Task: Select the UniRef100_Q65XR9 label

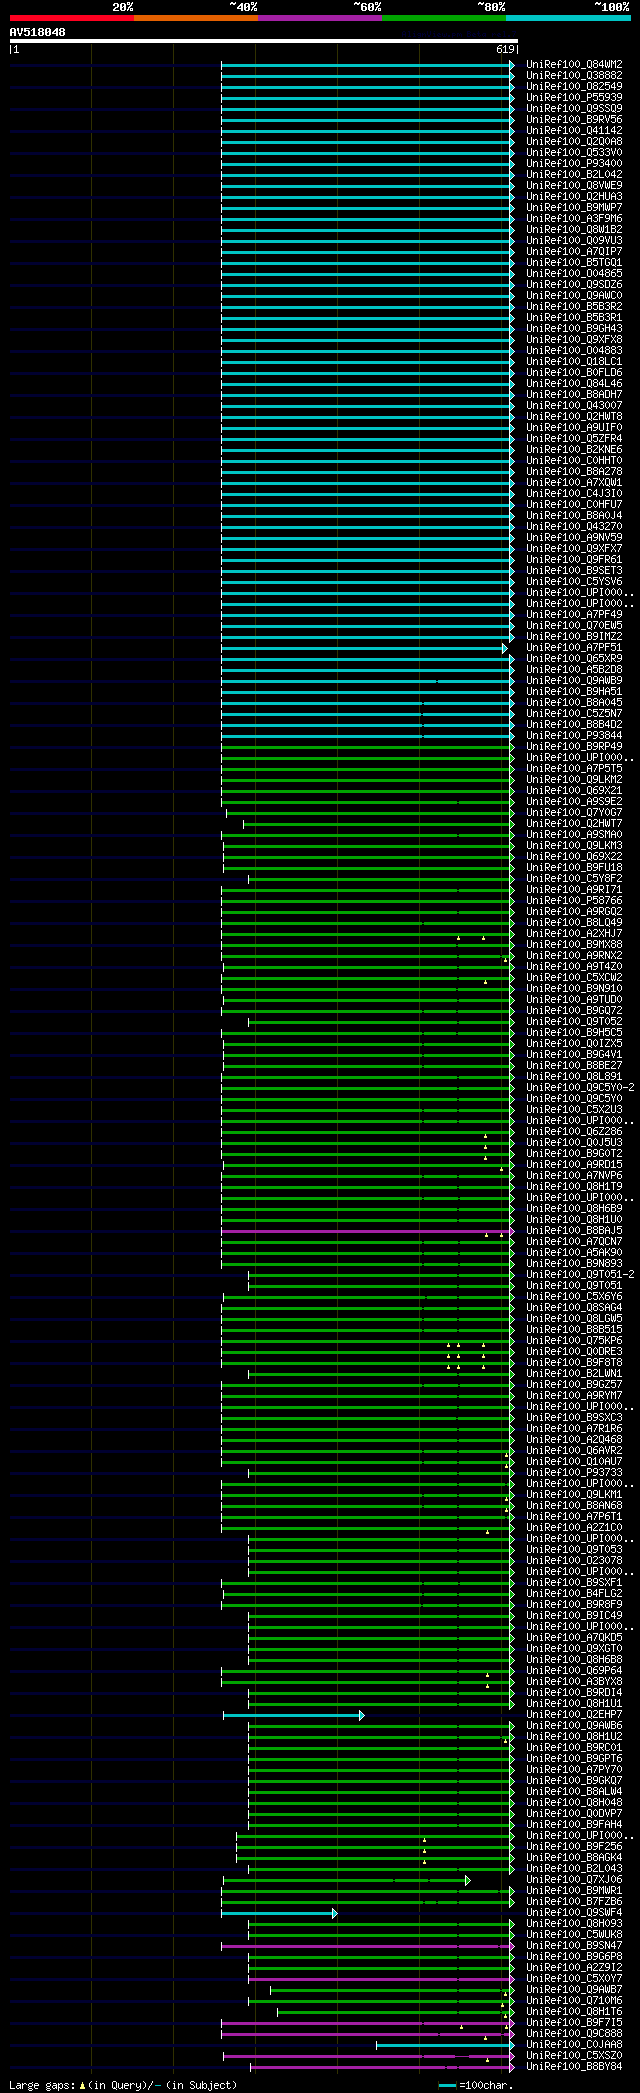Action: pos(574,659)
